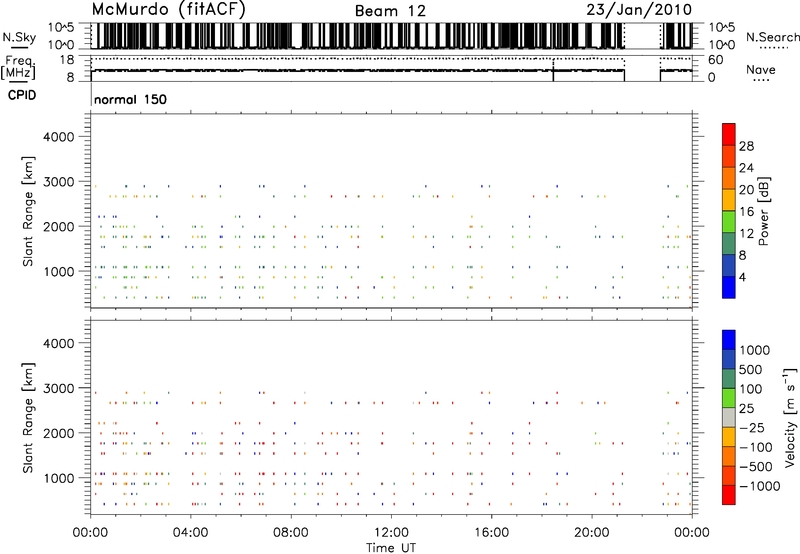The width and height of the screenshot is (800, 554).
Task: Click '4000' on the power panel axis
Action: tap(59, 137)
